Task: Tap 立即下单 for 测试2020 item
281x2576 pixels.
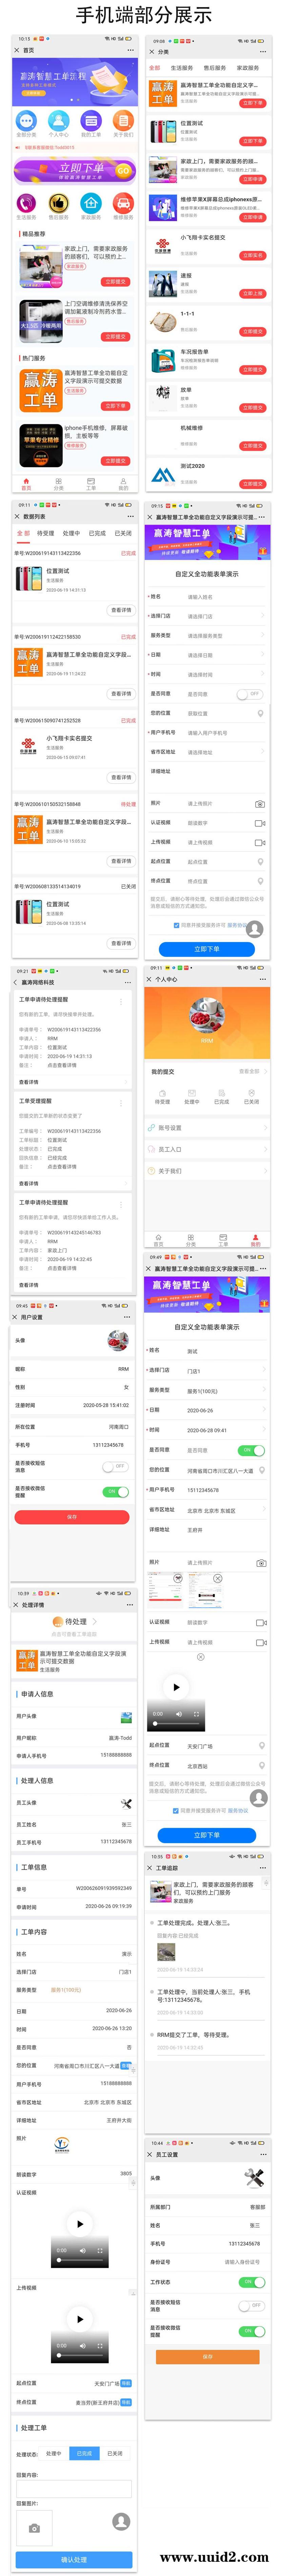Action: [x=253, y=484]
